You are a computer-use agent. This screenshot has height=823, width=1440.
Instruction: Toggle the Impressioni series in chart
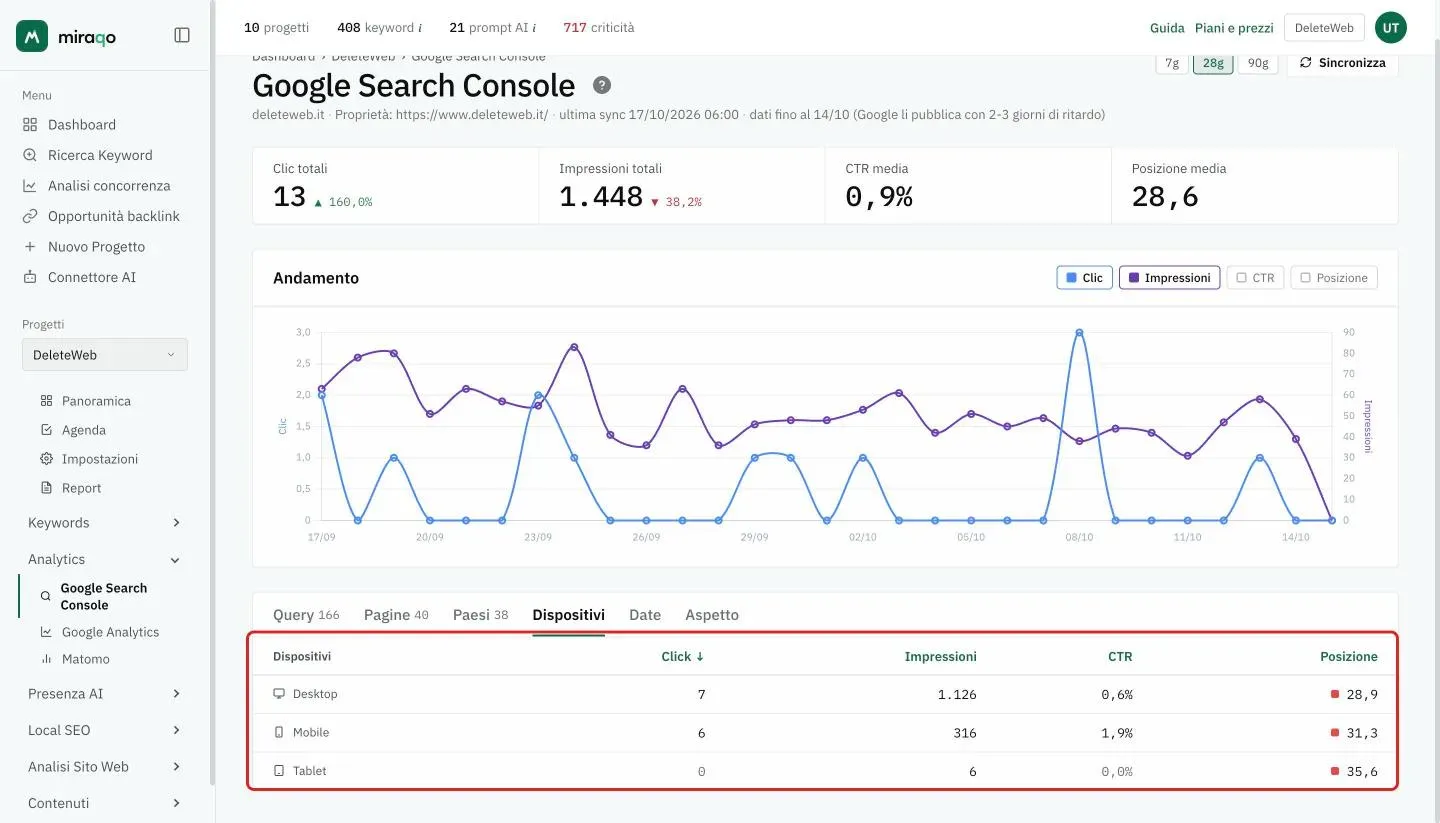tap(1169, 278)
